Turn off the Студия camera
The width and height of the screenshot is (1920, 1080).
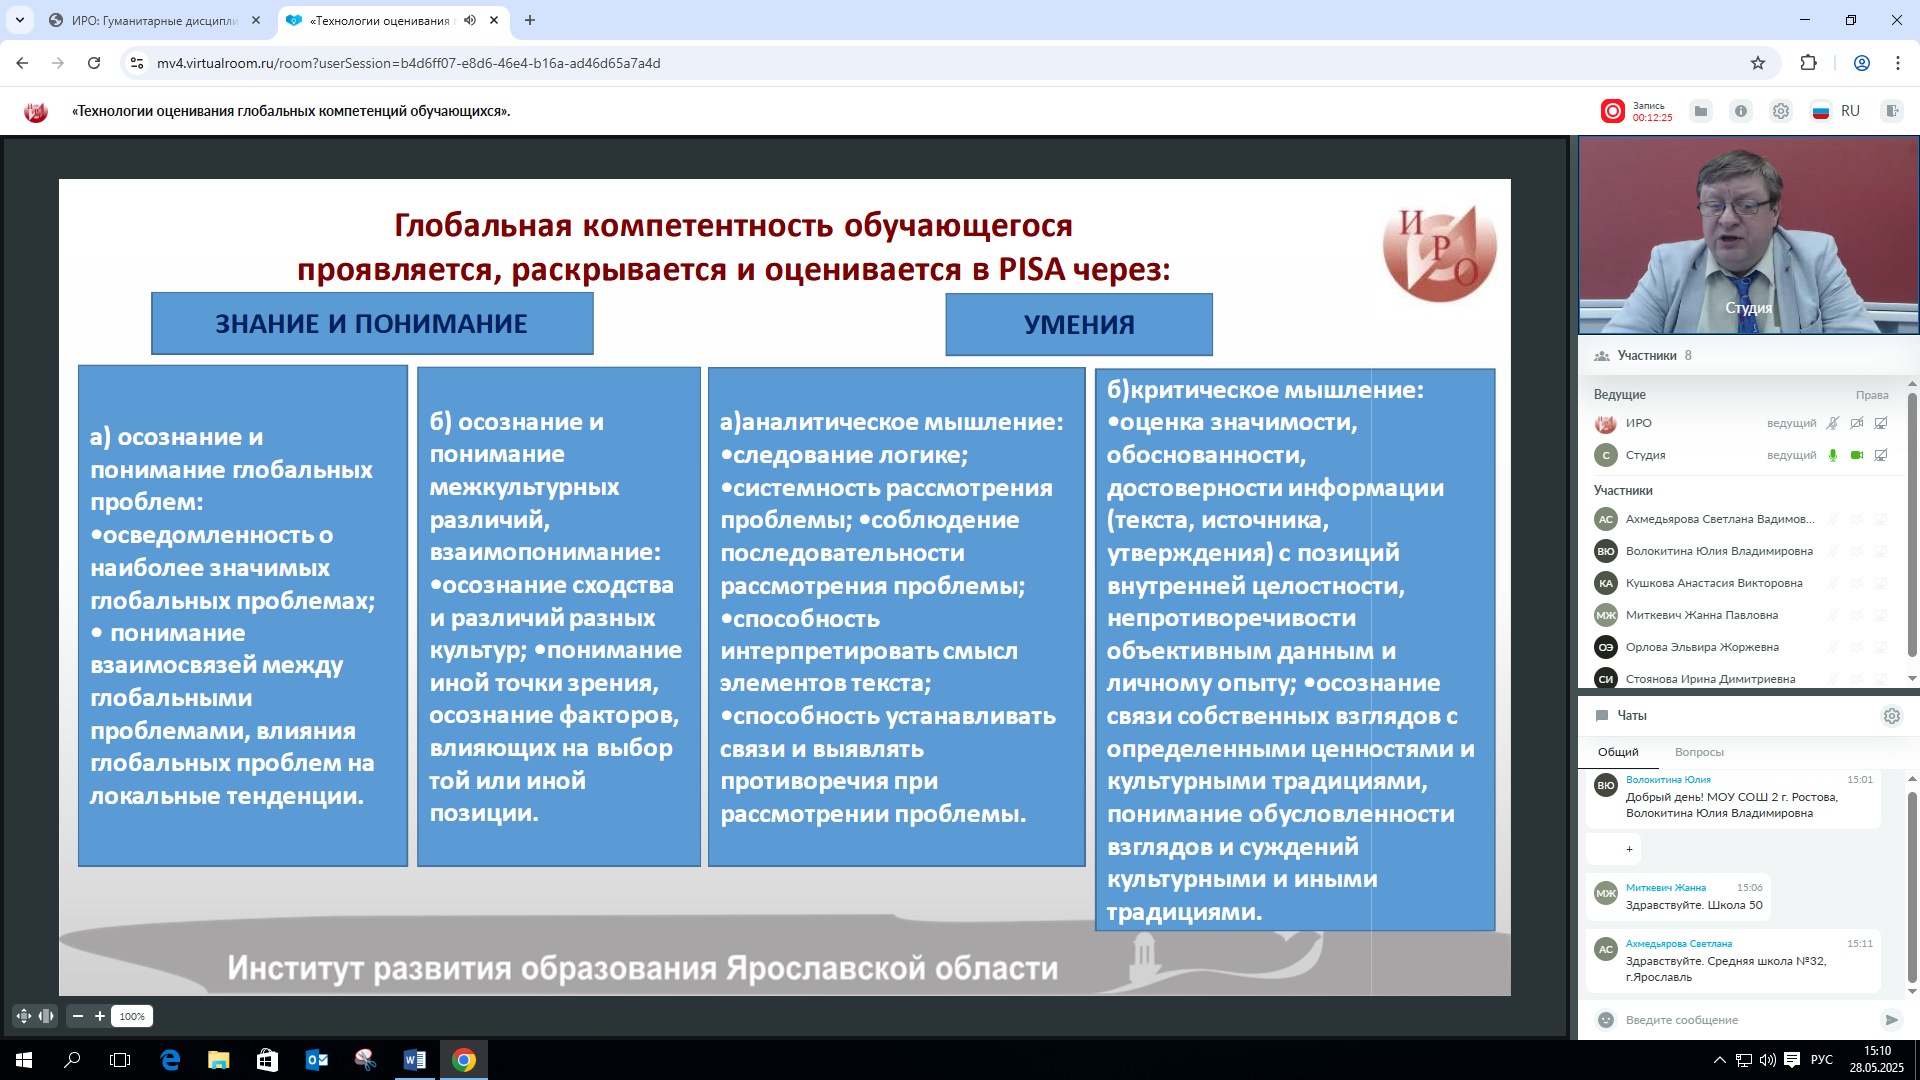(x=1857, y=455)
